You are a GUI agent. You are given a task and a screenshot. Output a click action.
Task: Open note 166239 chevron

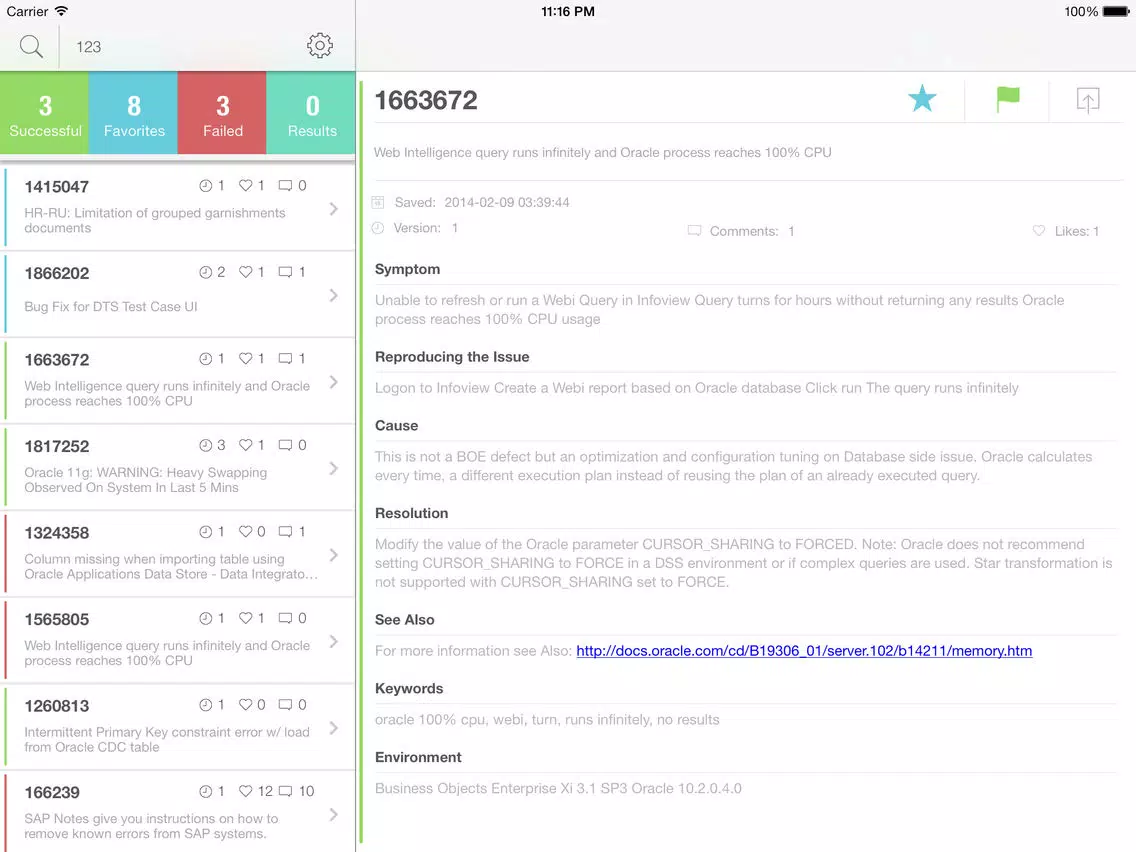(x=333, y=814)
